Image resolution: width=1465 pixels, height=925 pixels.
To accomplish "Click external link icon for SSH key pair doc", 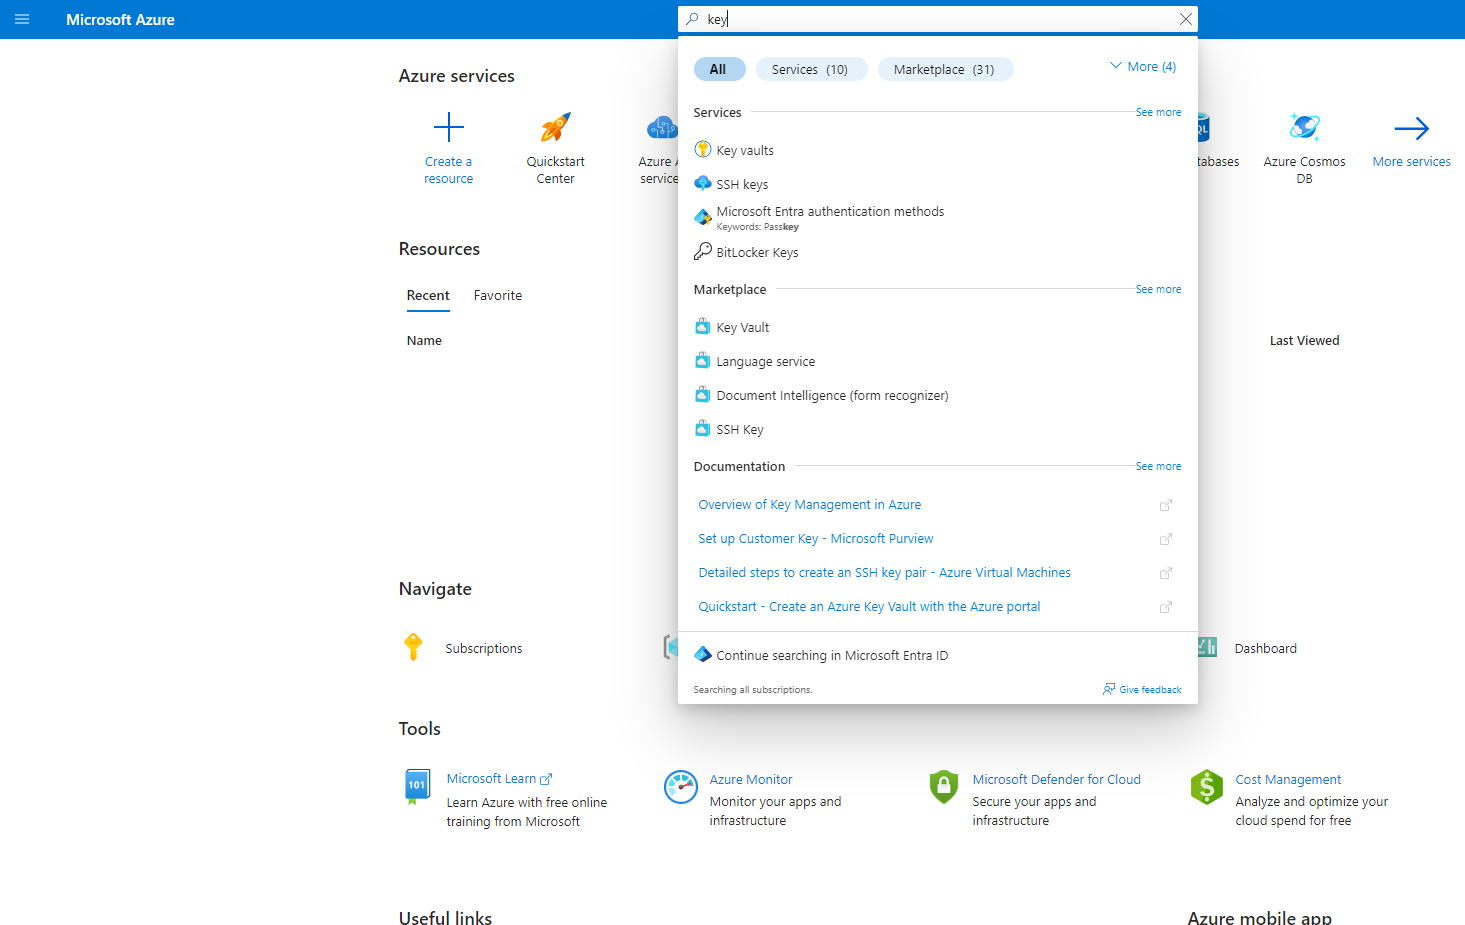I will 1165,573.
